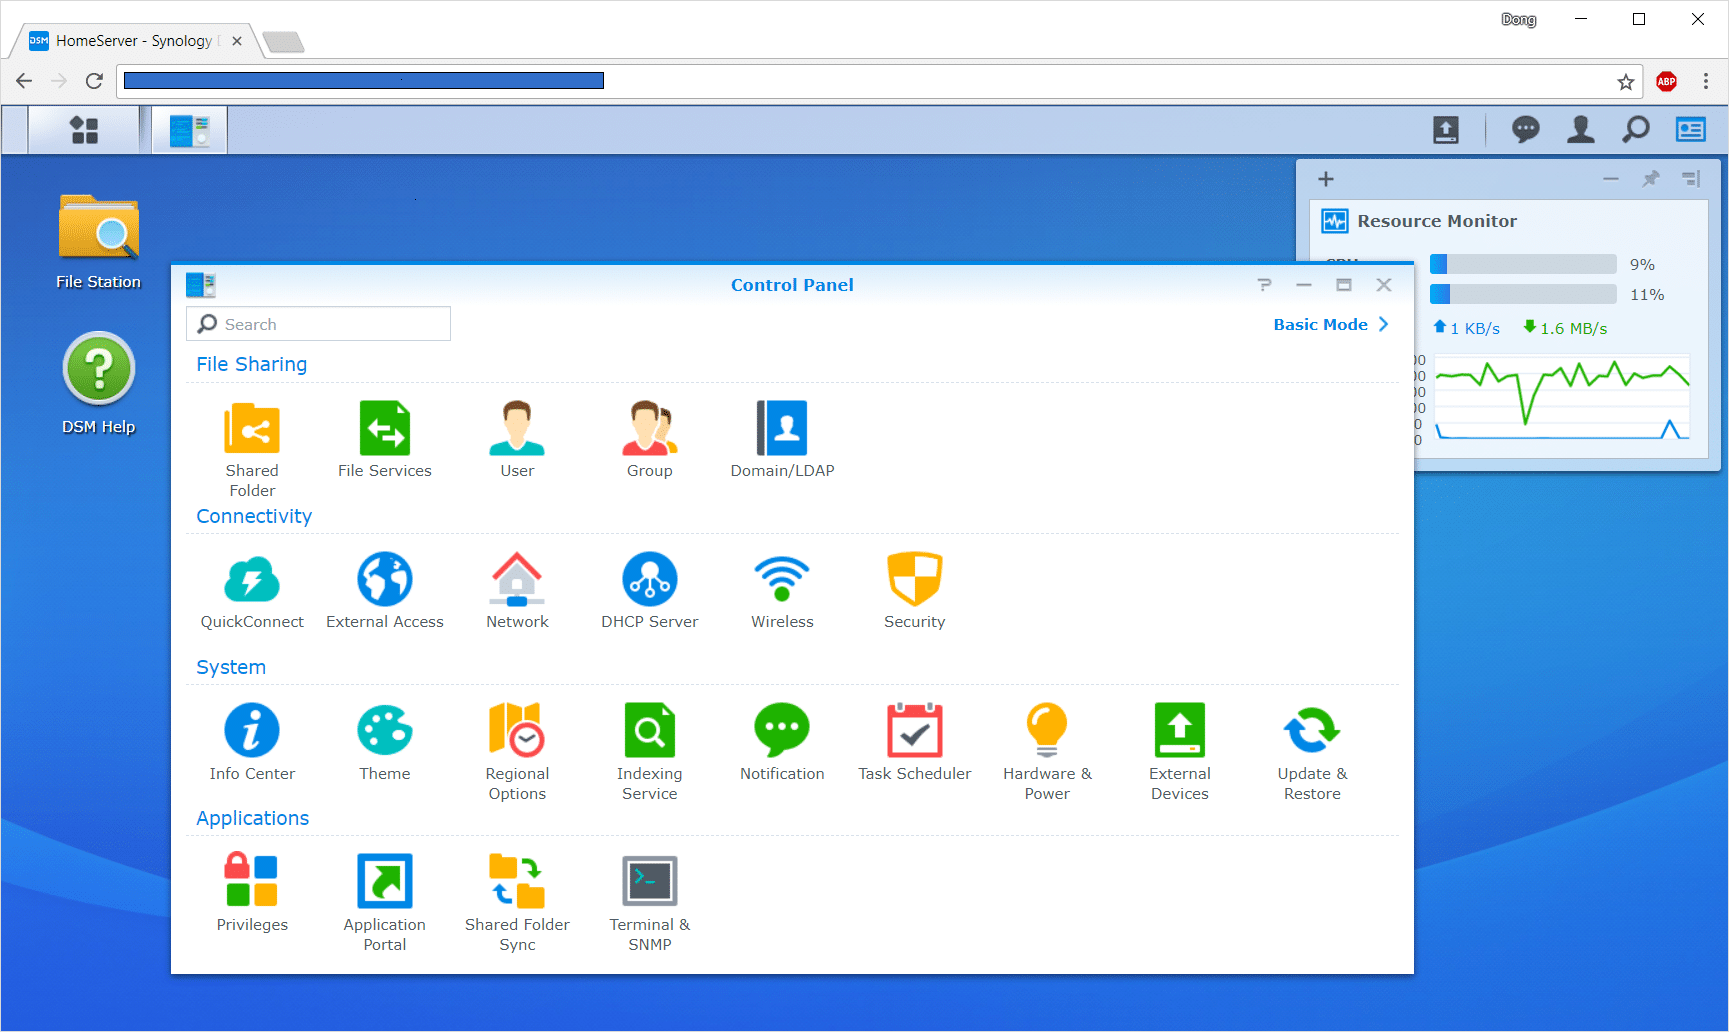
Task: Click the 9% CPU usage bar
Action: (x=1523, y=264)
